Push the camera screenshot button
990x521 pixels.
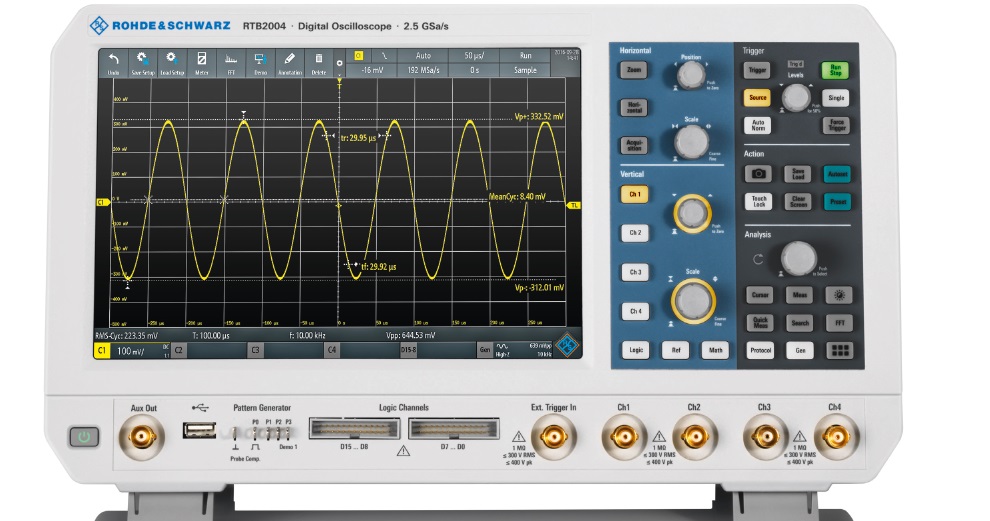758,174
